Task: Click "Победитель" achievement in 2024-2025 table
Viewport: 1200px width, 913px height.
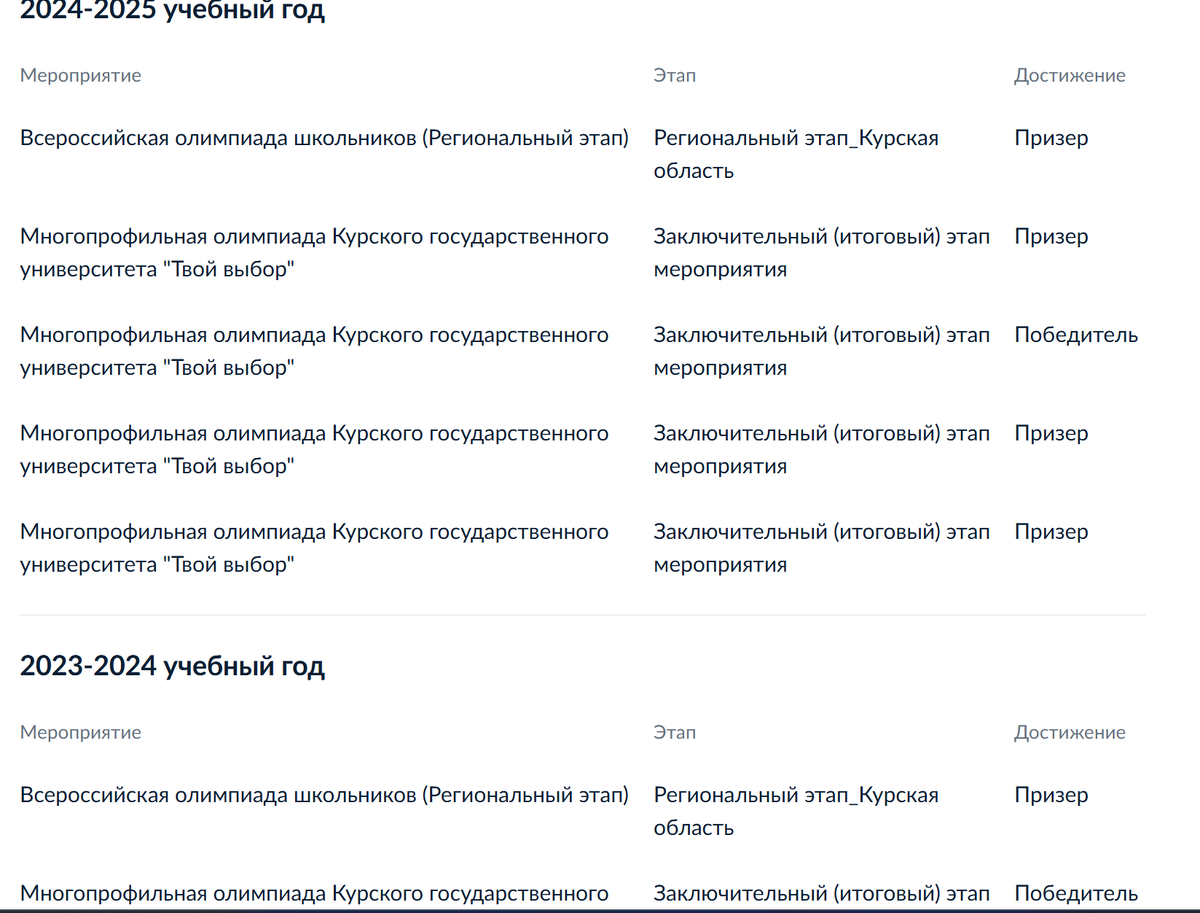Action: click(x=1076, y=335)
